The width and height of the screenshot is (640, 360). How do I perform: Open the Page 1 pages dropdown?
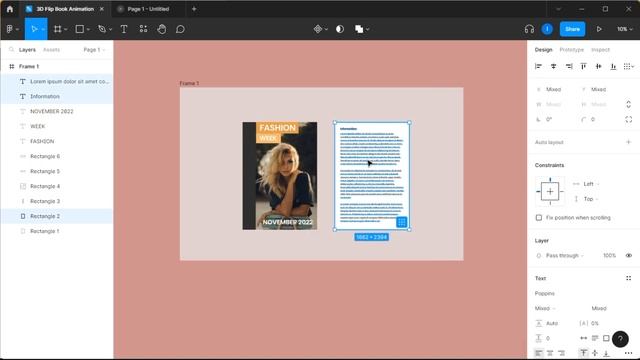[x=94, y=49]
